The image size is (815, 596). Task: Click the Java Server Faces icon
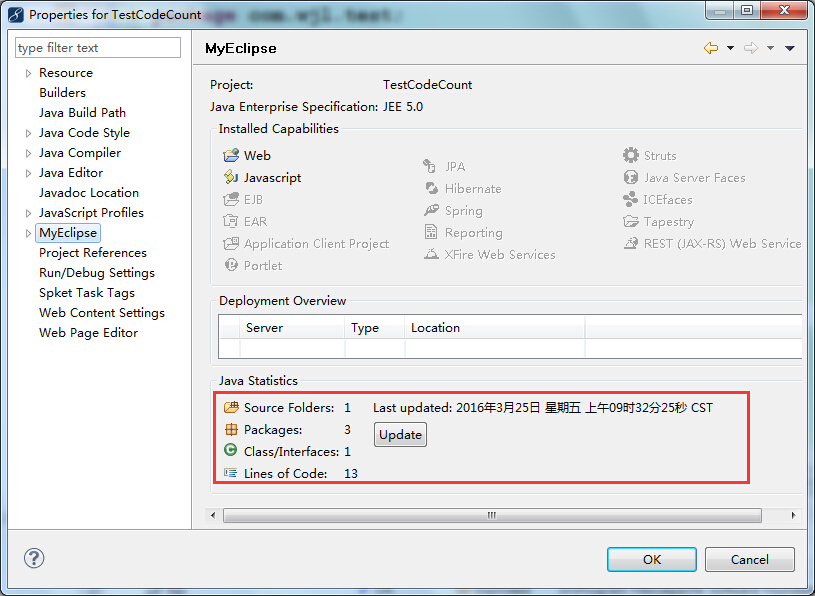630,178
